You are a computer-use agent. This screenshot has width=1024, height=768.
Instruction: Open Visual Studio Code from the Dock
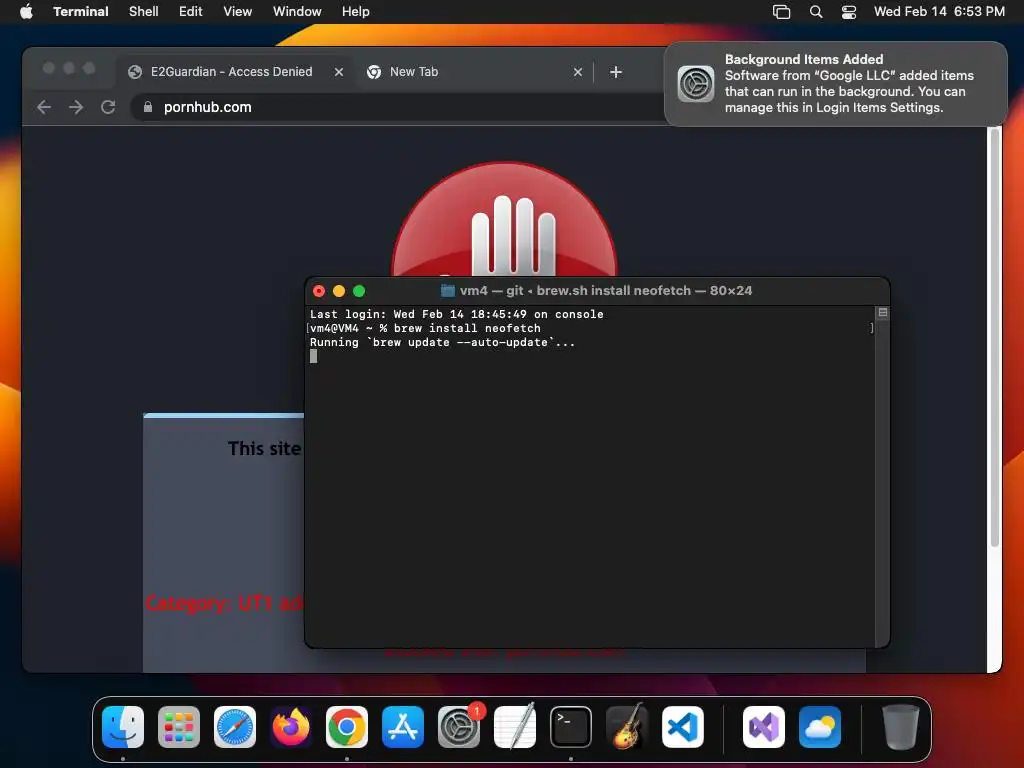click(683, 727)
